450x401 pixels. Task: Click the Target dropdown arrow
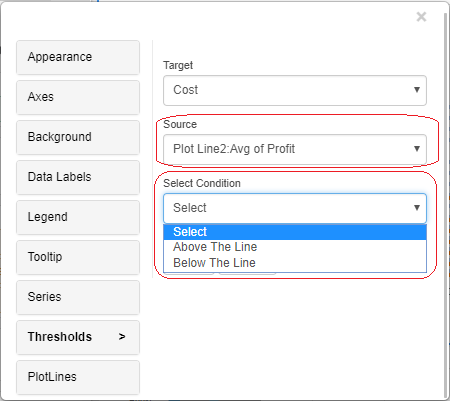click(x=417, y=90)
